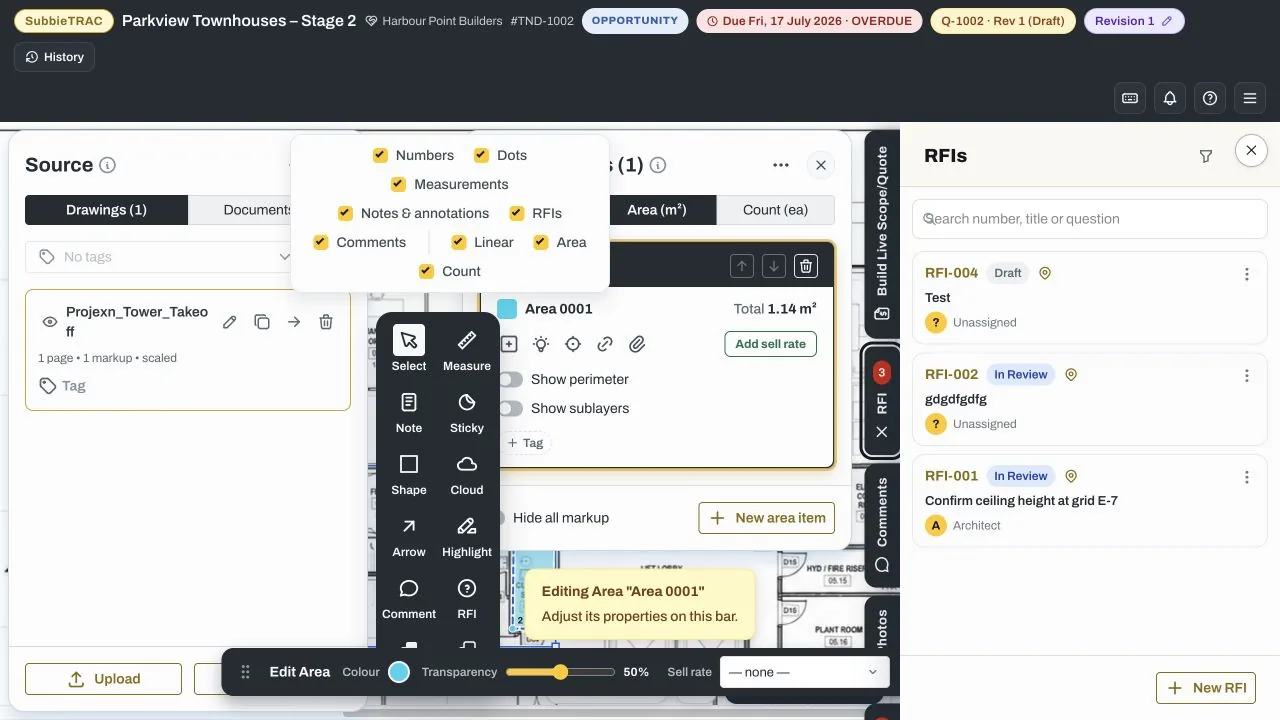
Task: Duplicate the Projexn_Tower_Takeoff drawing
Action: coord(262,322)
